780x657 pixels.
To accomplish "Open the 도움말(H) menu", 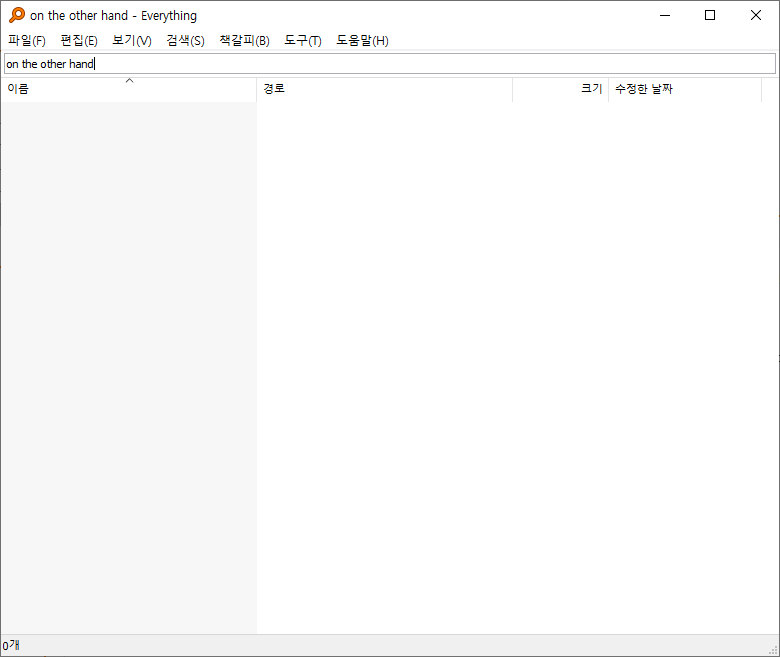I will [x=362, y=41].
